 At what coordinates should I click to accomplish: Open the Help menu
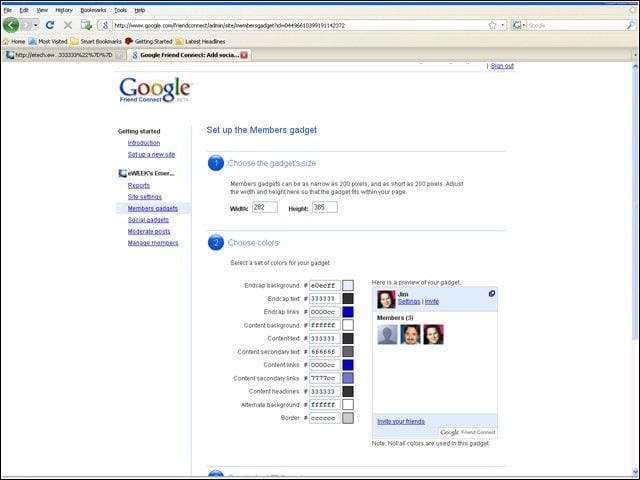[140, 10]
